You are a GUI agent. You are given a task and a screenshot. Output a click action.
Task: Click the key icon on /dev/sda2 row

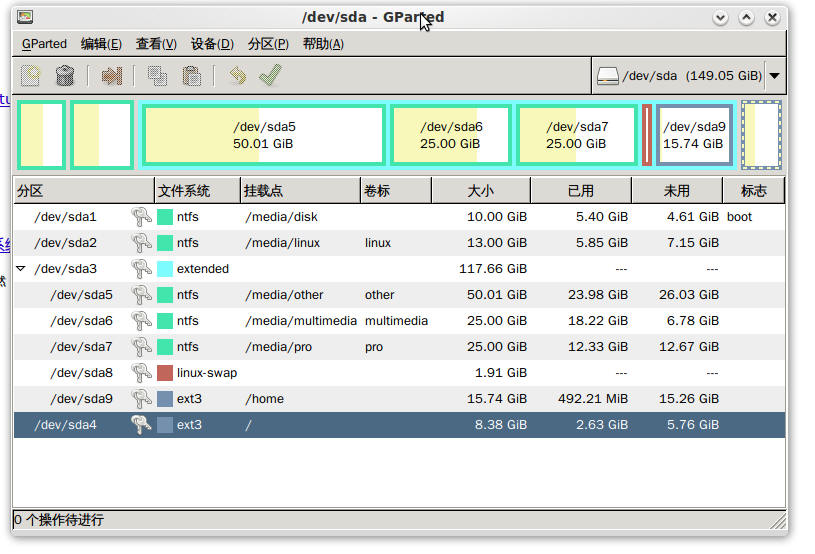[141, 243]
